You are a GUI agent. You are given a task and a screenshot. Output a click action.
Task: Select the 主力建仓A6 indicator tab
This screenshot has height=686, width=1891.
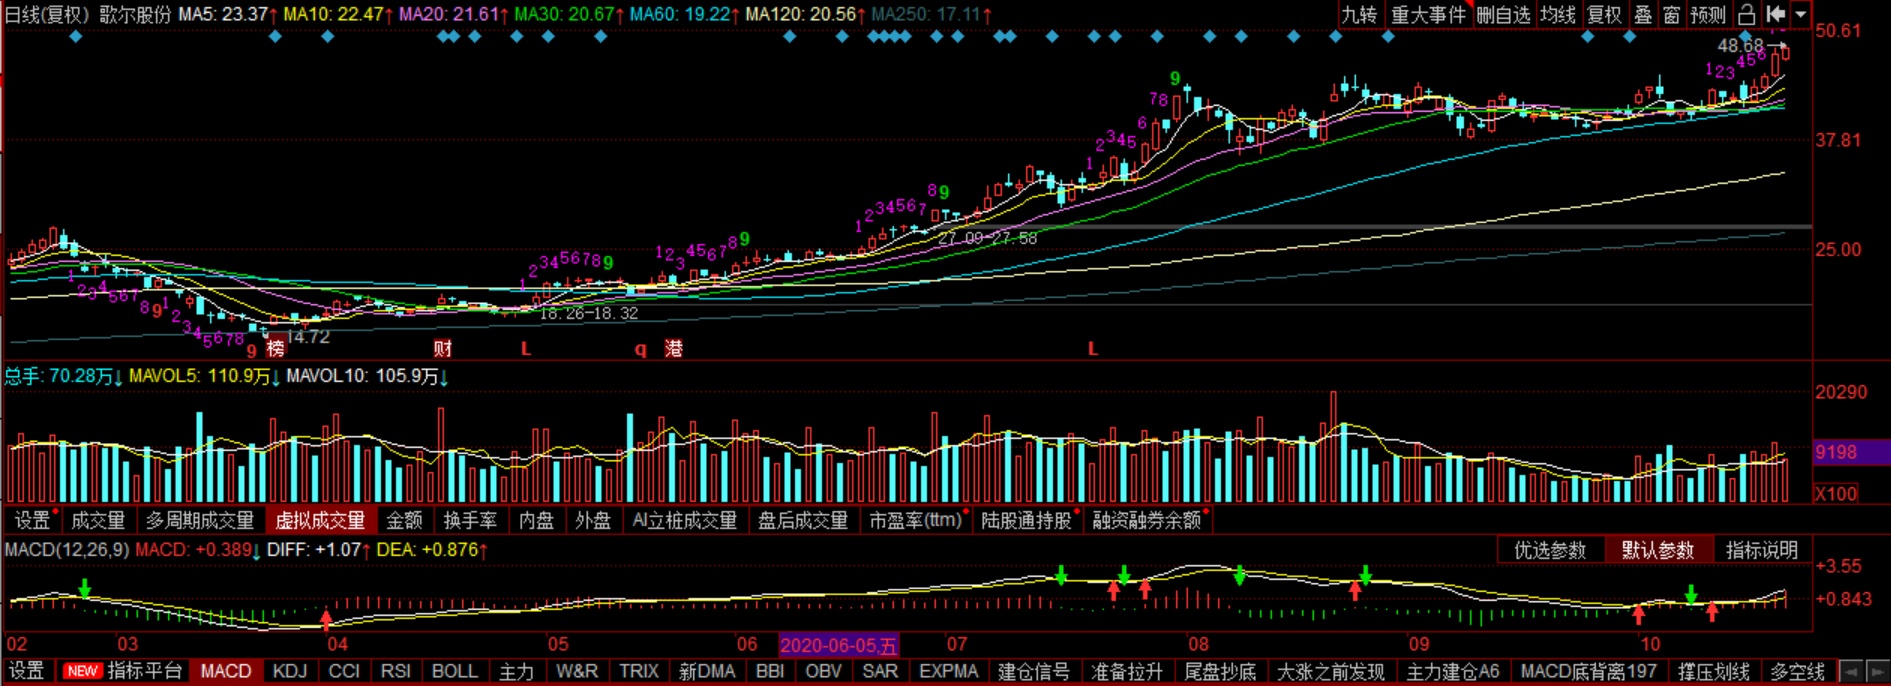[x=1453, y=671]
